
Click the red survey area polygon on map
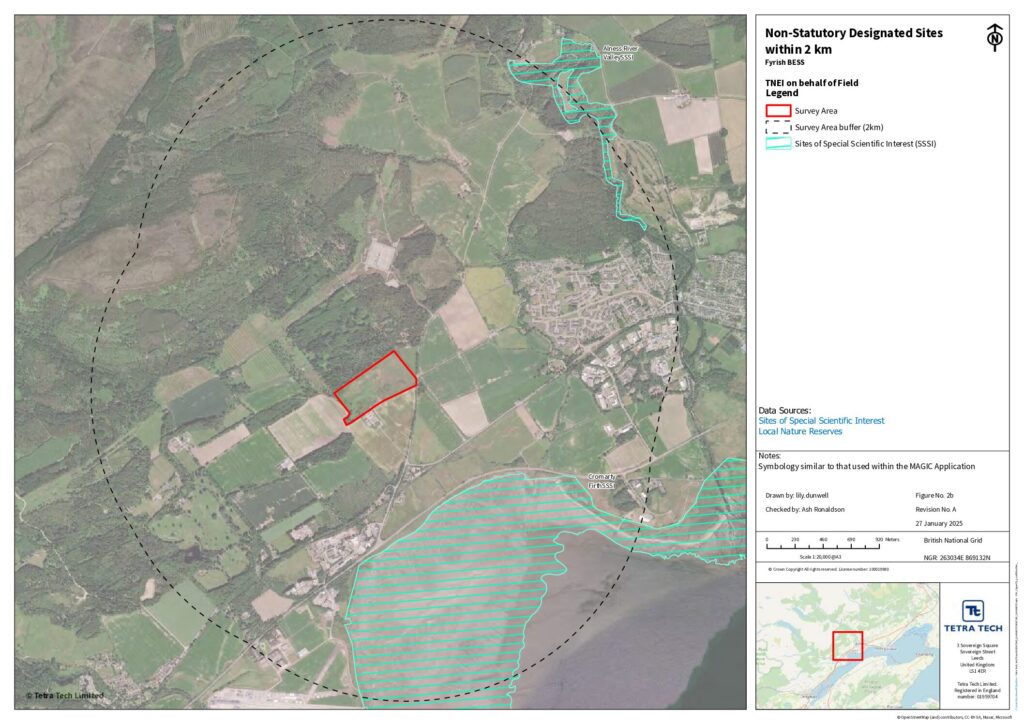point(374,387)
